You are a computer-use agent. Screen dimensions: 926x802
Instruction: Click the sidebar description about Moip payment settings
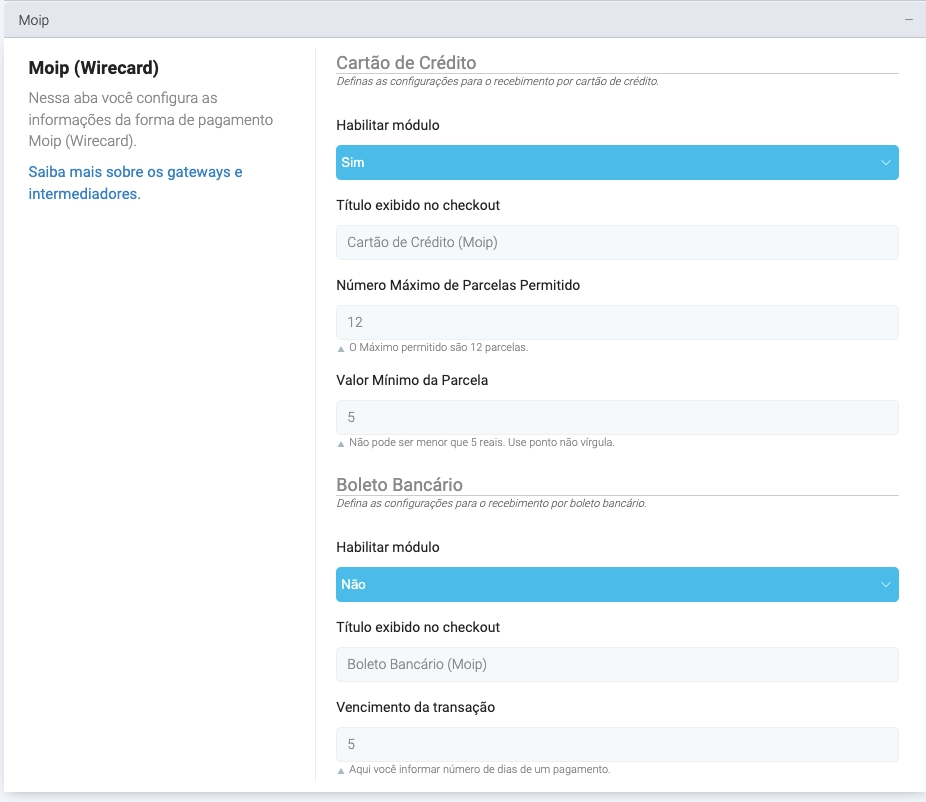coord(150,120)
